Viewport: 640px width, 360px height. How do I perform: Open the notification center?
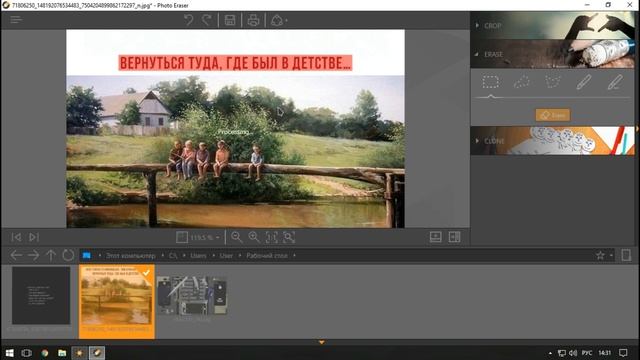(623, 353)
